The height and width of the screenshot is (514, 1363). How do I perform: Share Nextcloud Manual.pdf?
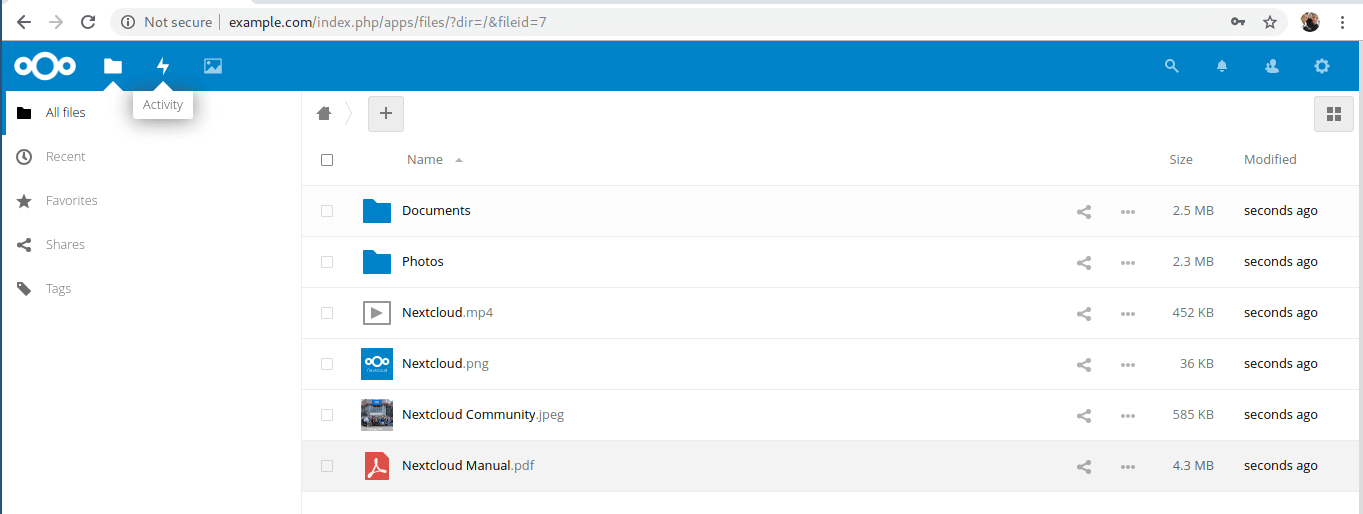coord(1083,466)
